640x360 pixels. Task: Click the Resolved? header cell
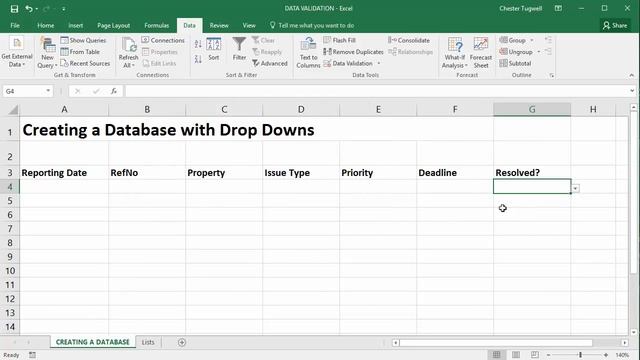point(532,173)
